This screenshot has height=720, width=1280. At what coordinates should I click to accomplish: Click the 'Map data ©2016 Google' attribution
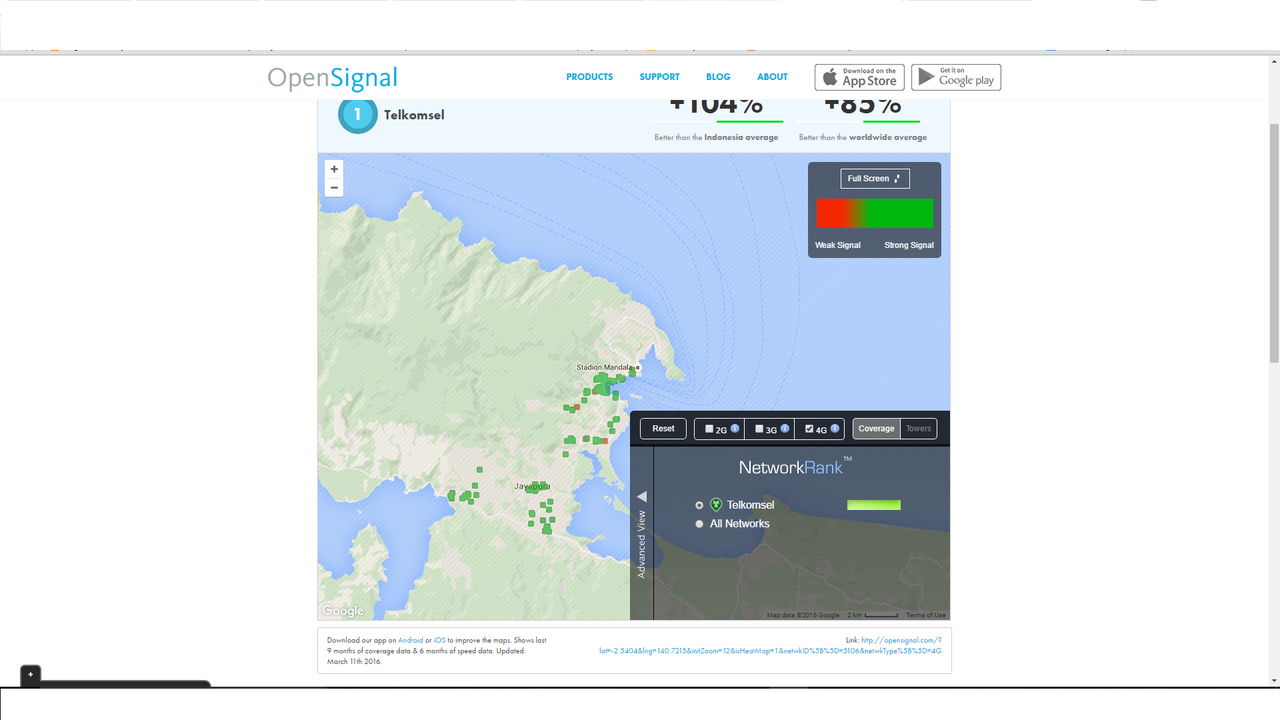coord(803,615)
